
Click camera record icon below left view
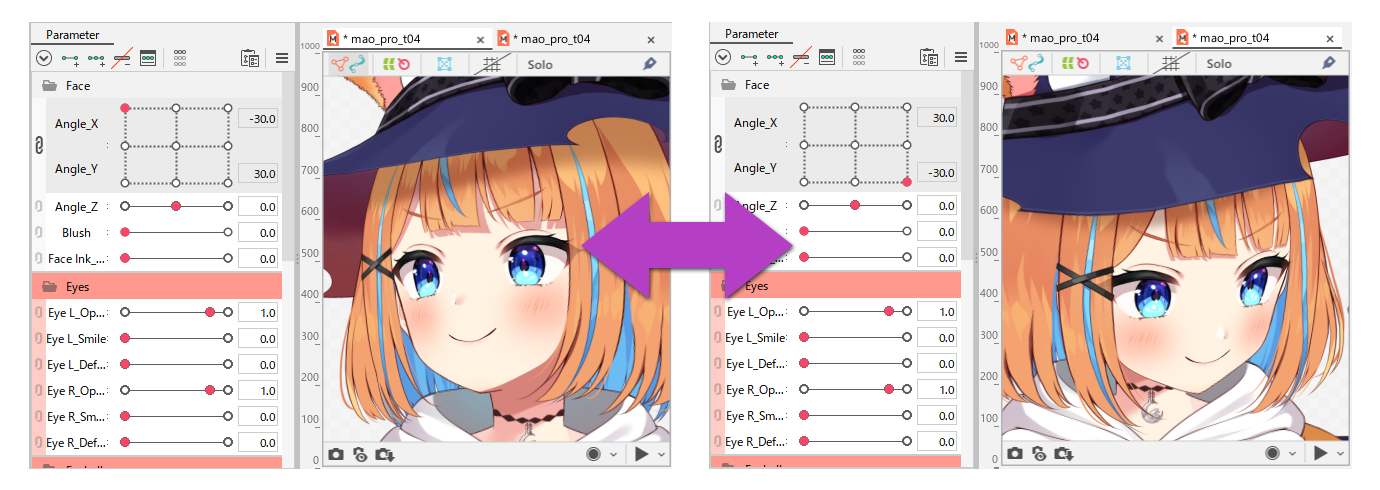pyautogui.click(x=360, y=454)
